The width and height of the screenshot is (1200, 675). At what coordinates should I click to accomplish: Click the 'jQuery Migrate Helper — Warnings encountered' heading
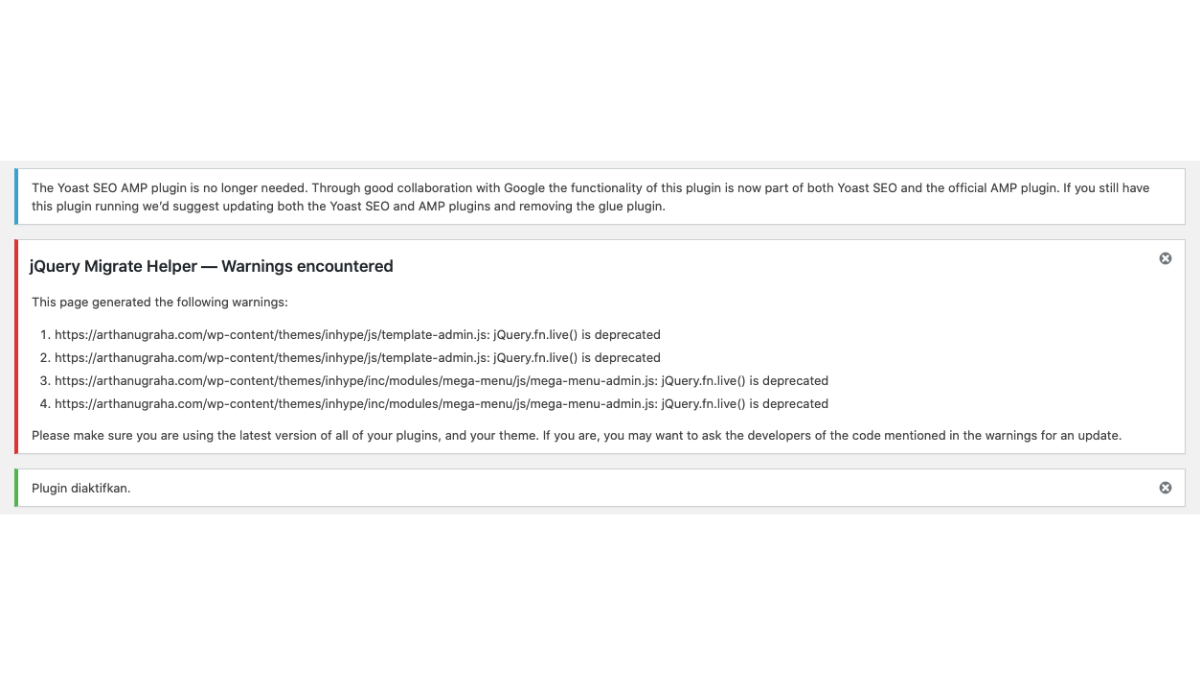[x=211, y=266]
